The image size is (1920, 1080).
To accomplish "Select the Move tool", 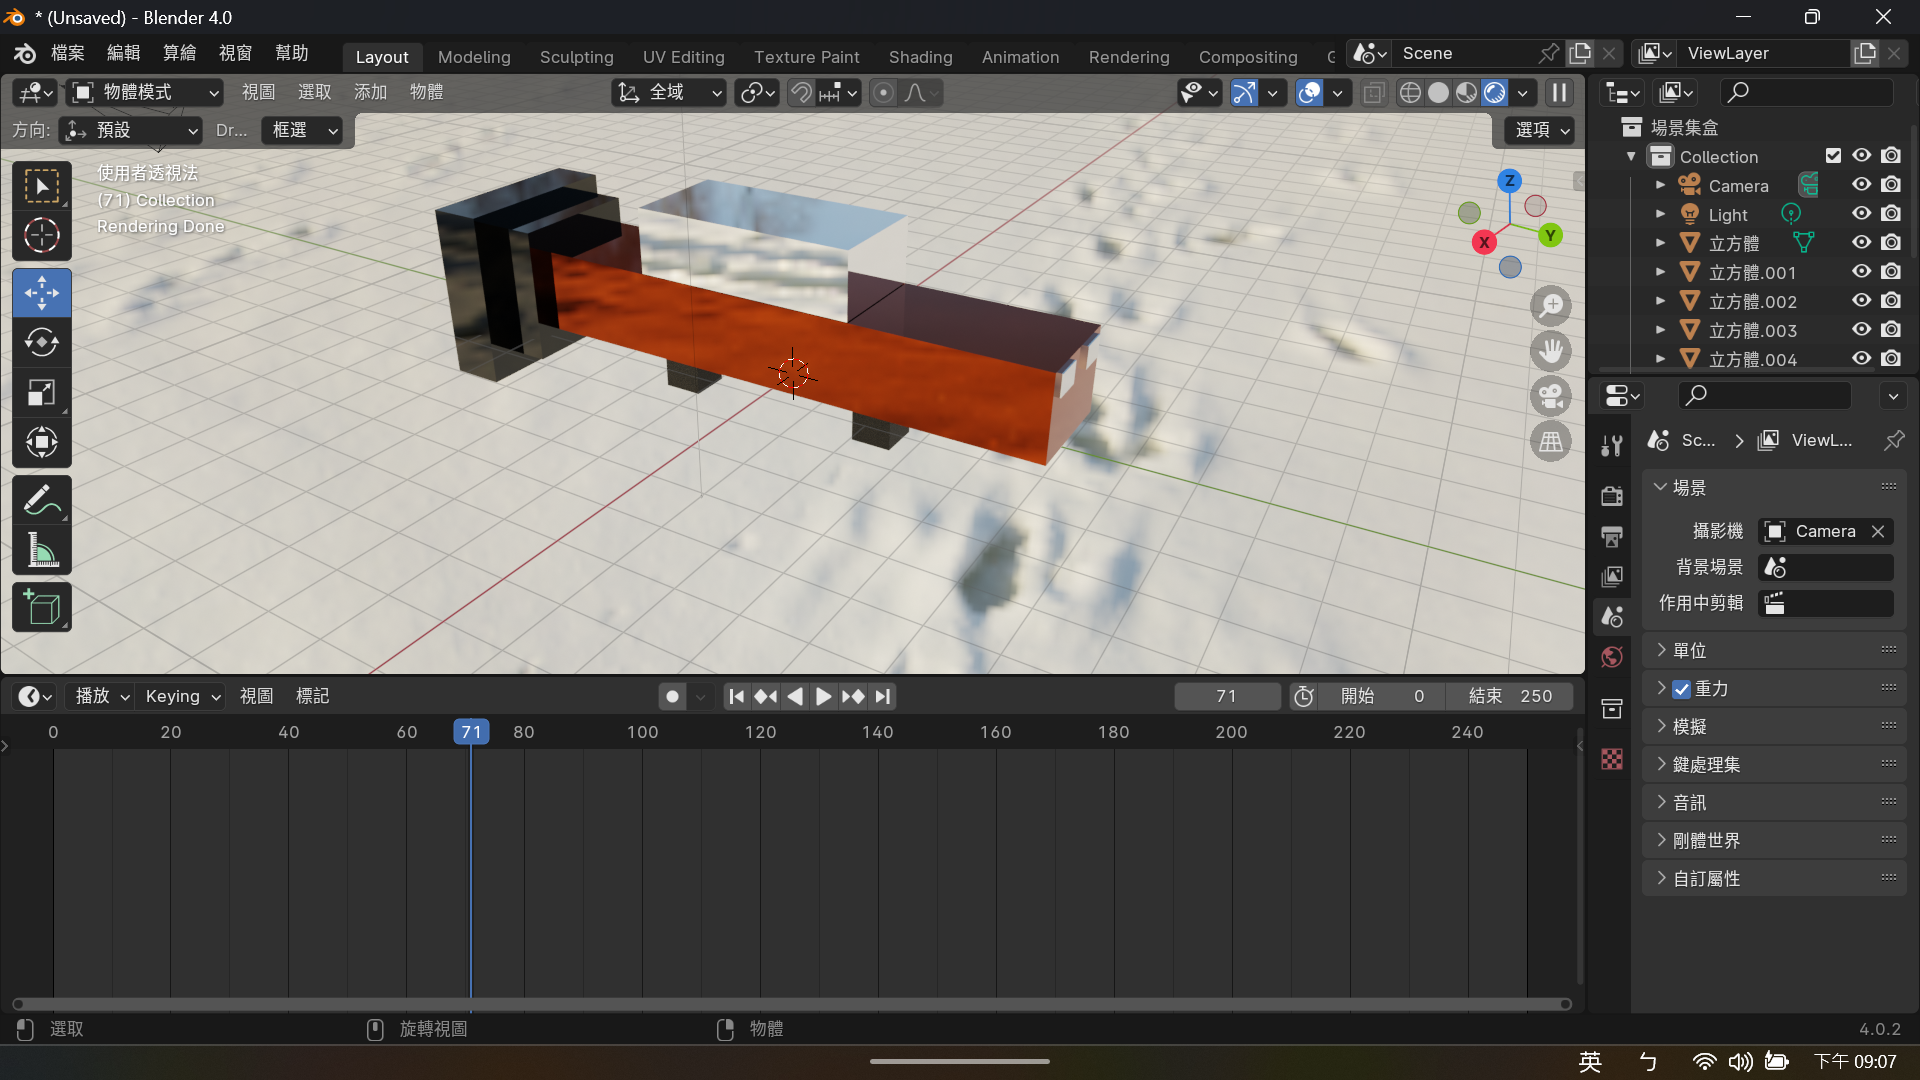I will coord(41,293).
